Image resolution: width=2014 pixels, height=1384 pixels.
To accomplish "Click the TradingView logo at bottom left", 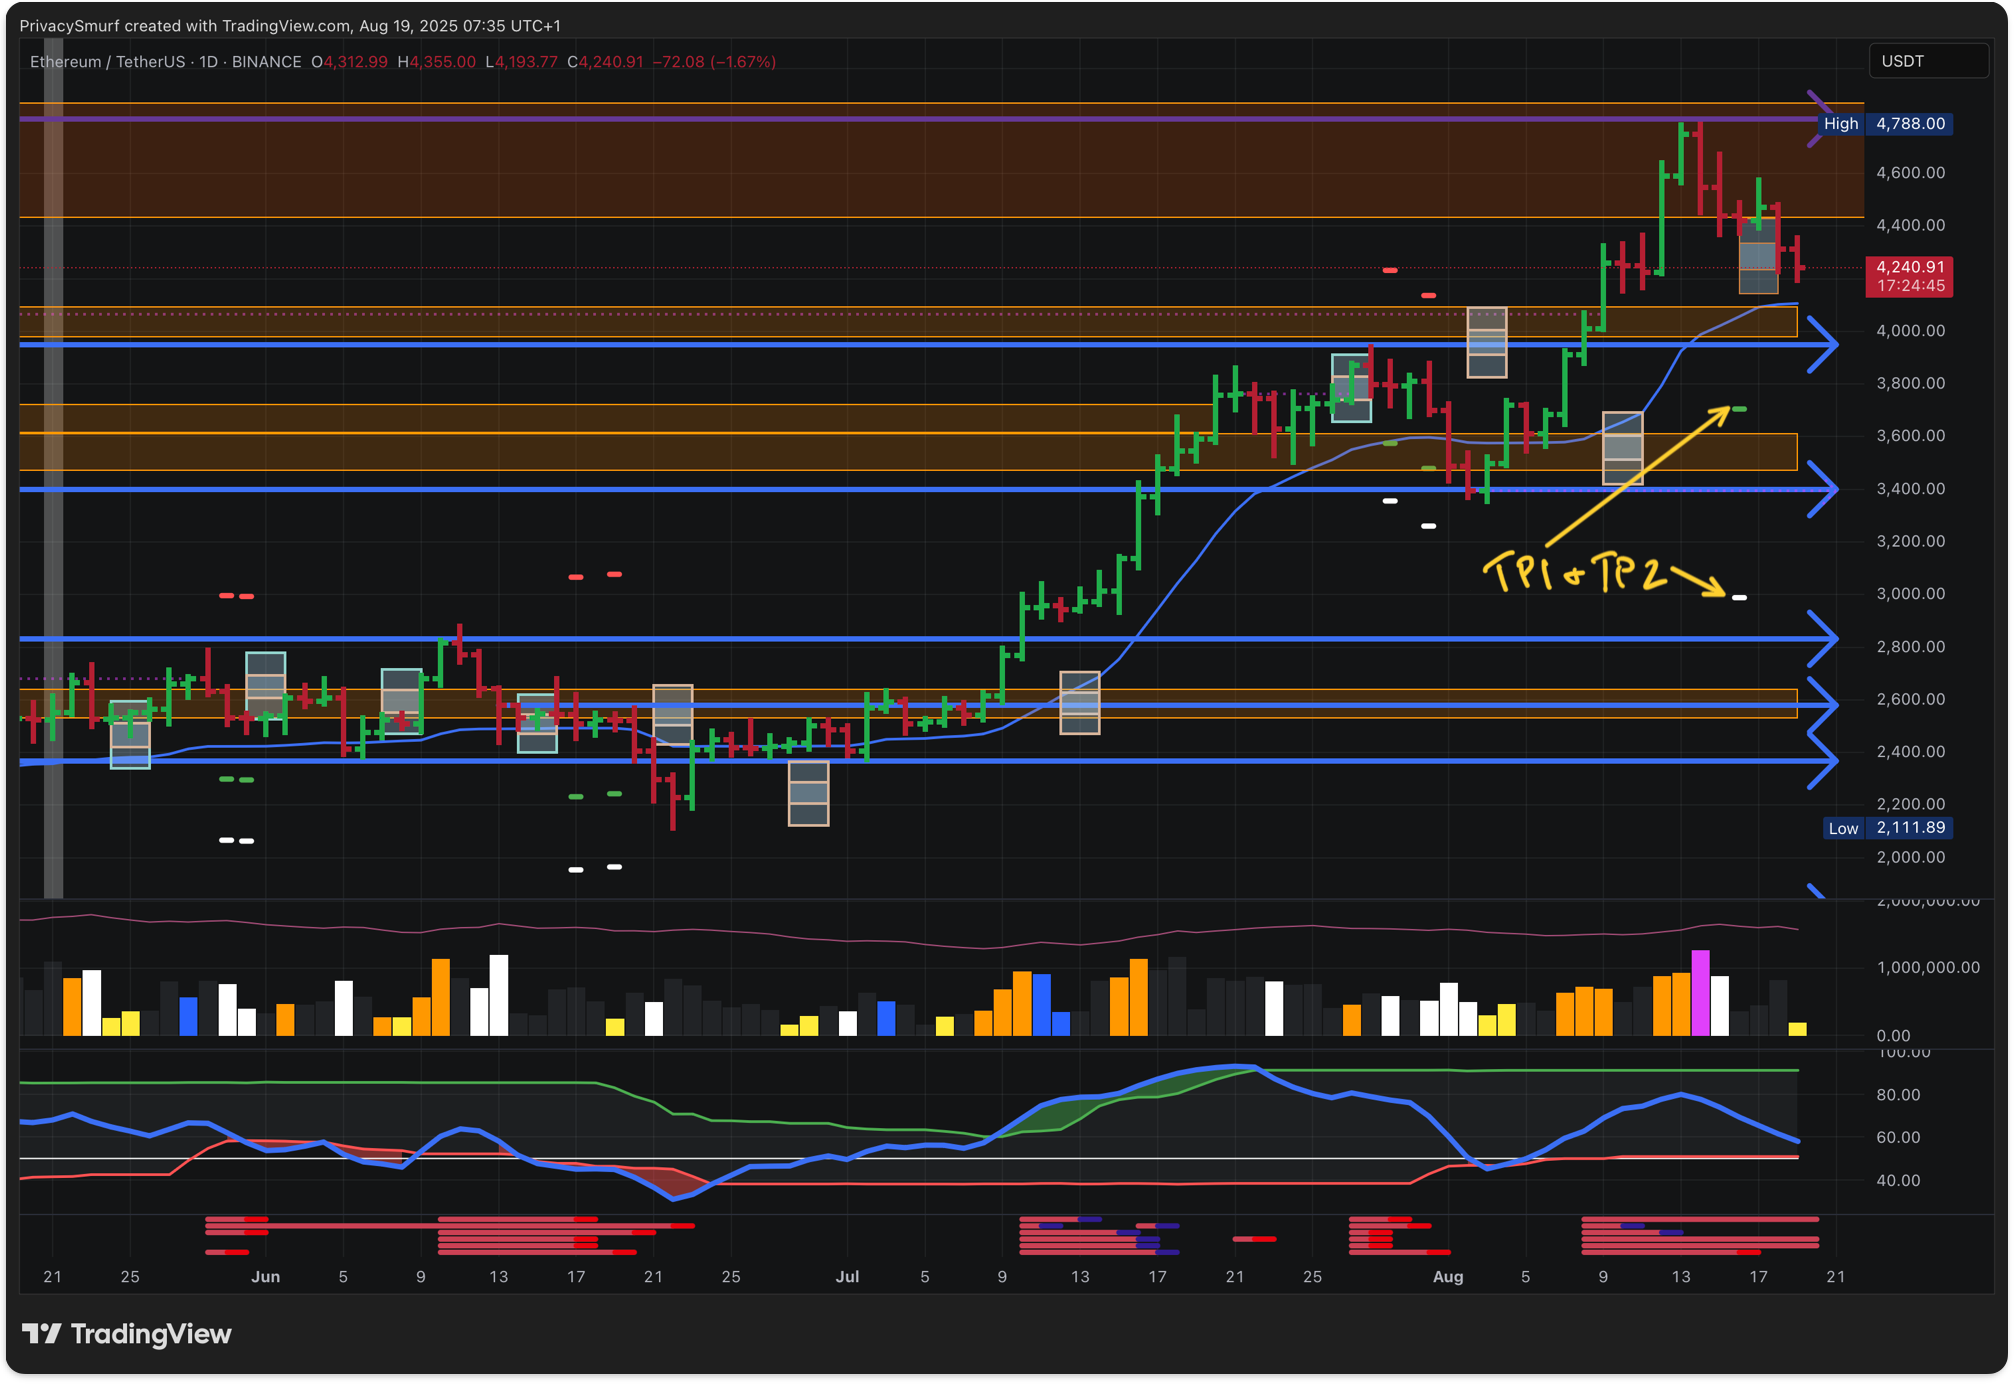I will pos(127,1333).
